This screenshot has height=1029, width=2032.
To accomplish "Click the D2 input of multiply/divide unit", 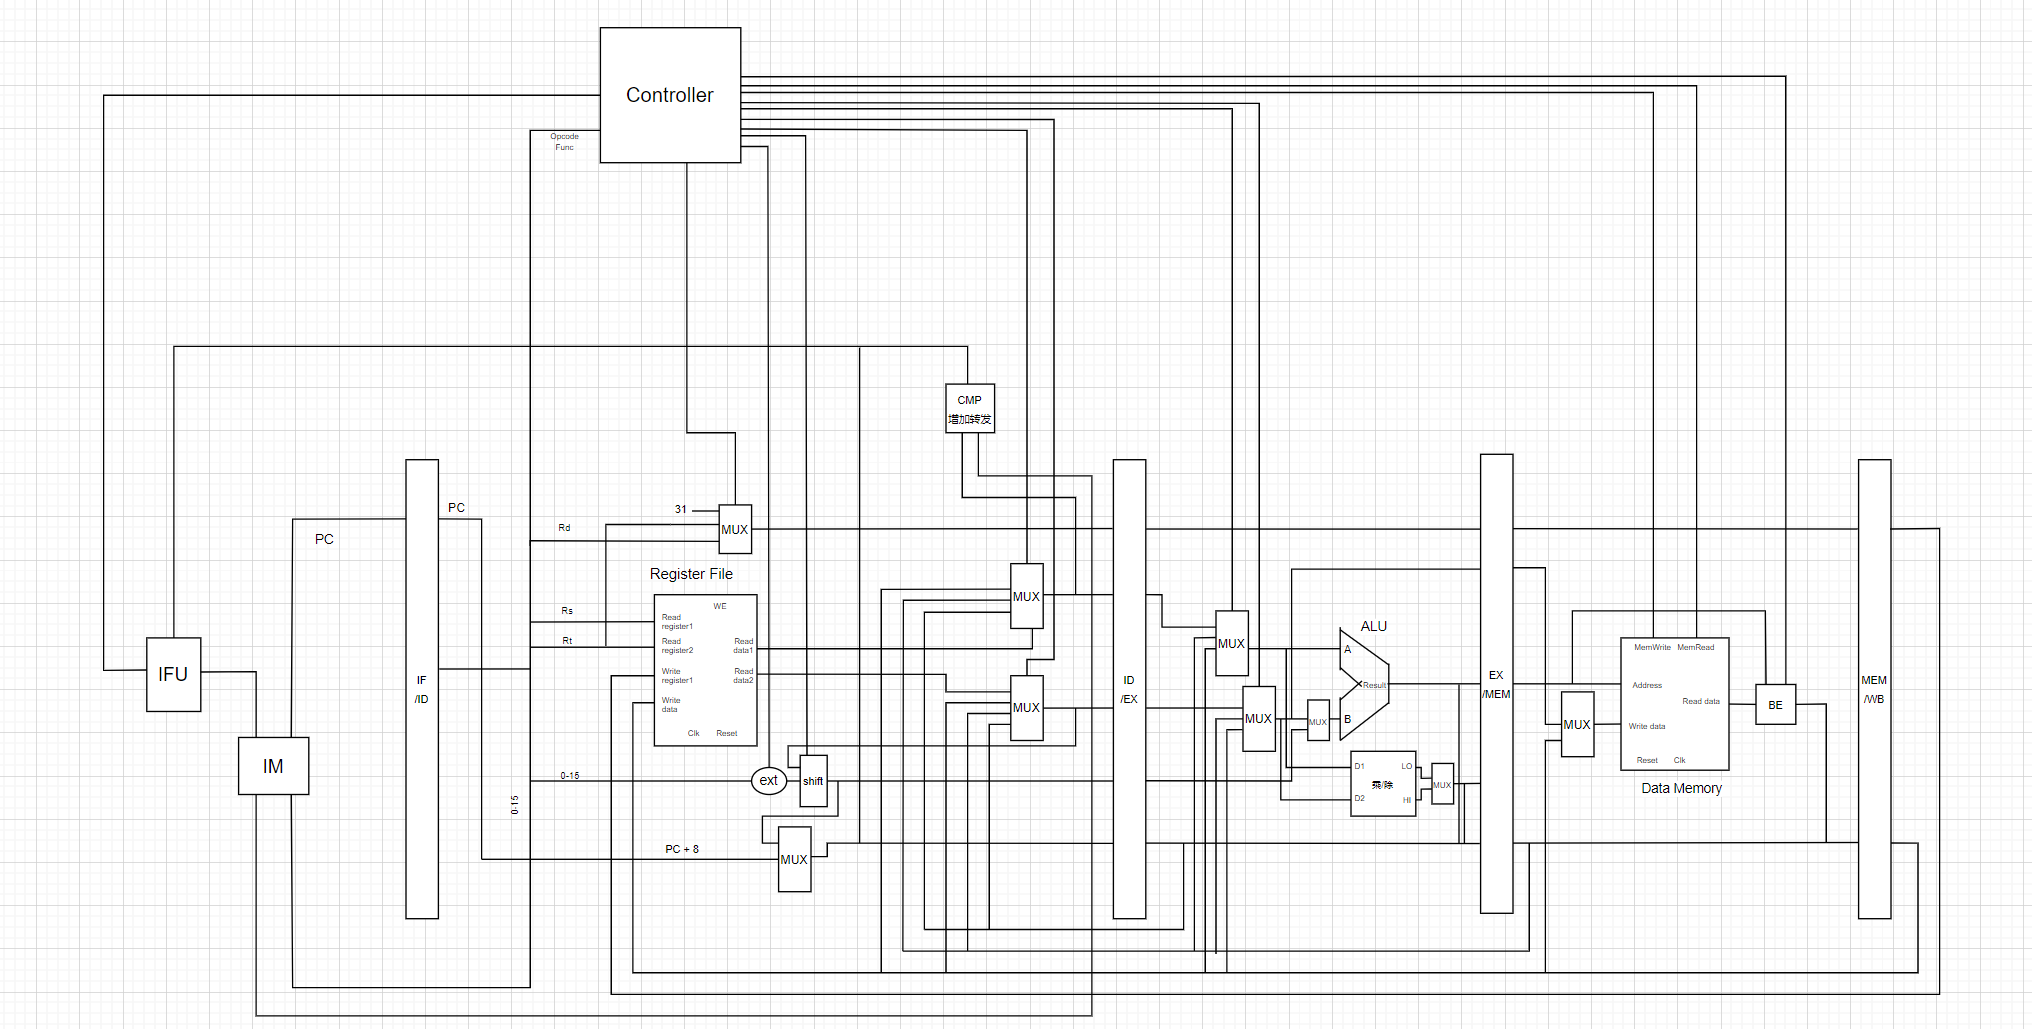I will coord(1359,798).
